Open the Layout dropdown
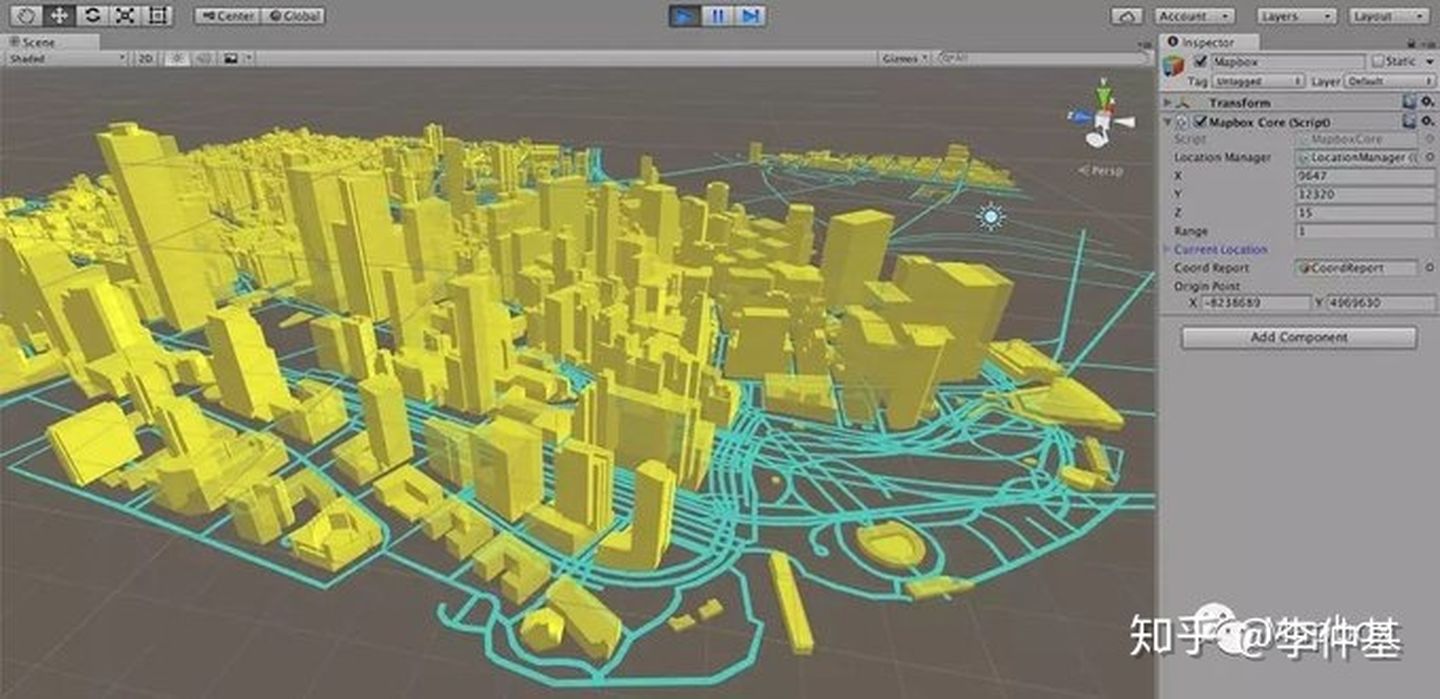The image size is (1440, 699). [1388, 16]
